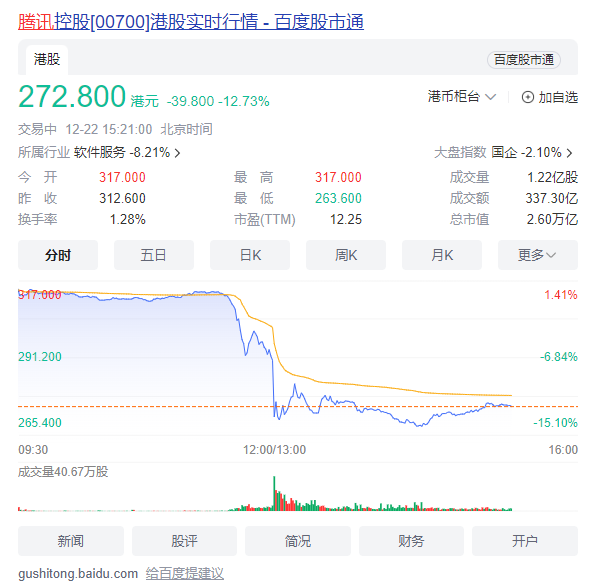
Task: Select the 港股 market tab
Action: click(x=46, y=59)
